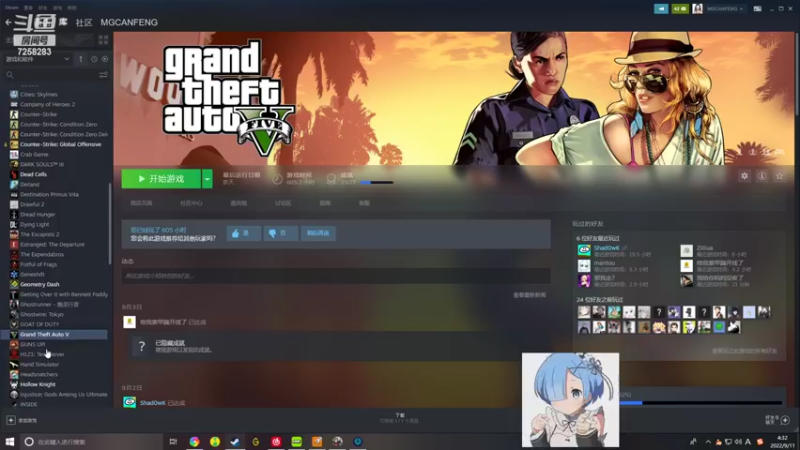The width and height of the screenshot is (800, 450).
Task: Switch to Big Picture mode icon
Action: tap(757, 9)
